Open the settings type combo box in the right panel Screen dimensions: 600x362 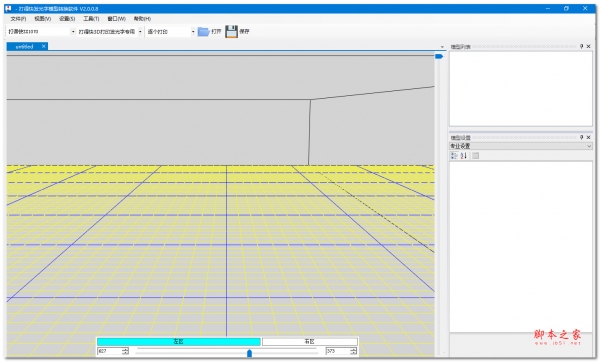point(521,146)
